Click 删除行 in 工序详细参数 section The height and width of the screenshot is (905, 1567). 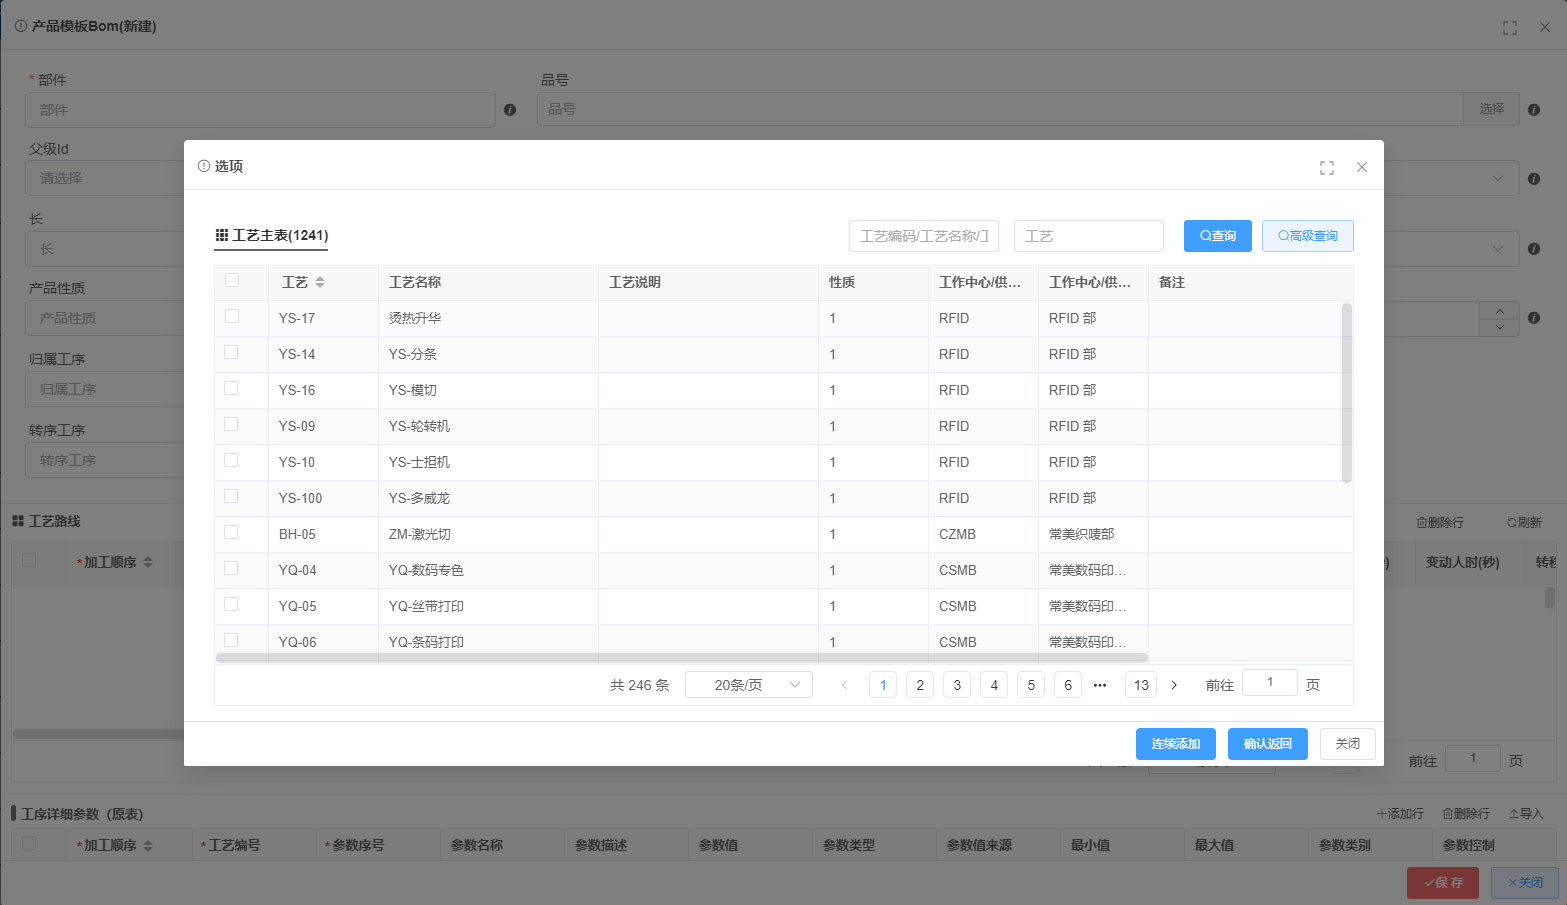click(1466, 814)
